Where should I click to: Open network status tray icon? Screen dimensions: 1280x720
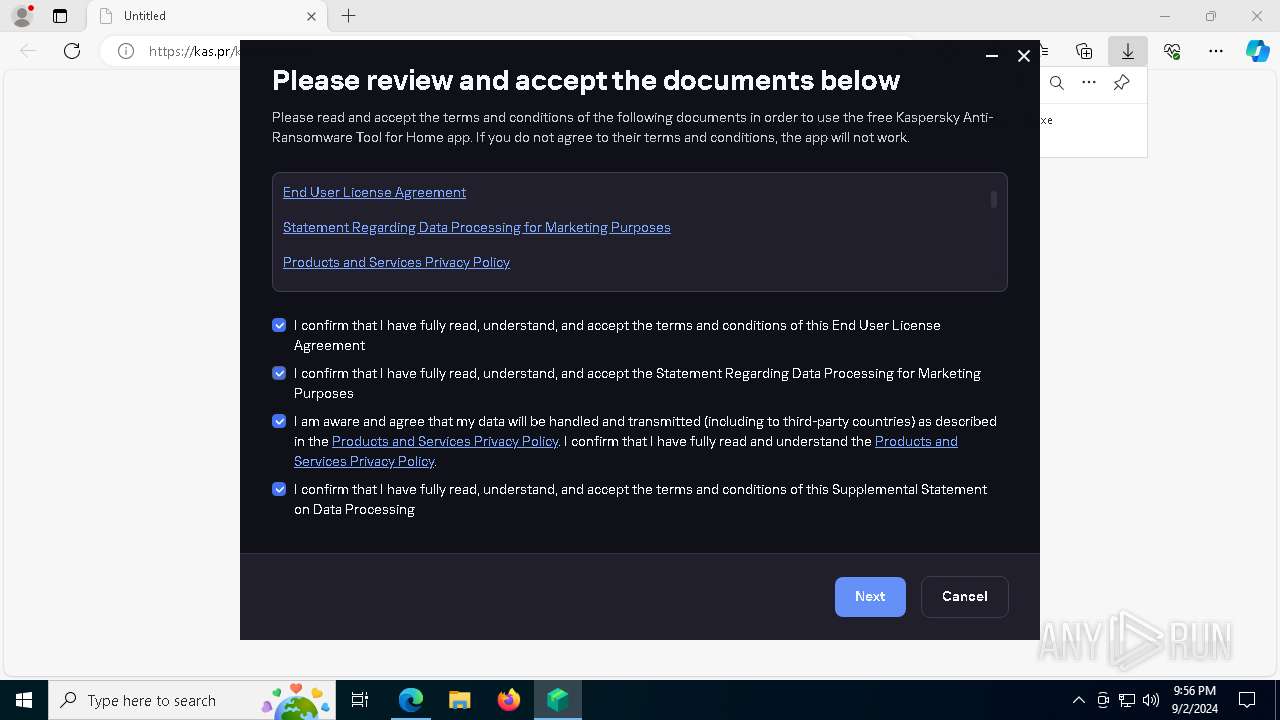tap(1127, 700)
